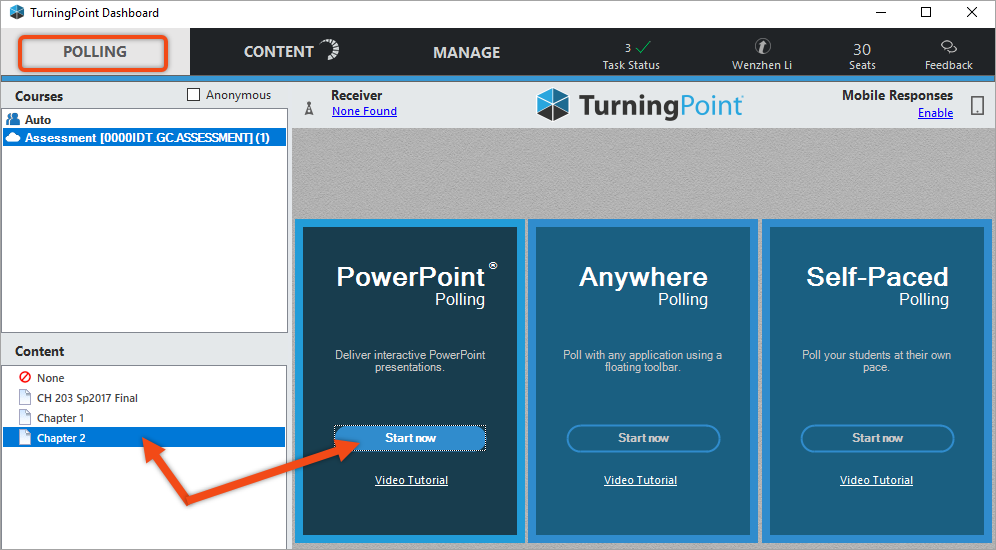Start Self-Paced Polling now
The width and height of the screenshot is (996, 550).
point(877,438)
